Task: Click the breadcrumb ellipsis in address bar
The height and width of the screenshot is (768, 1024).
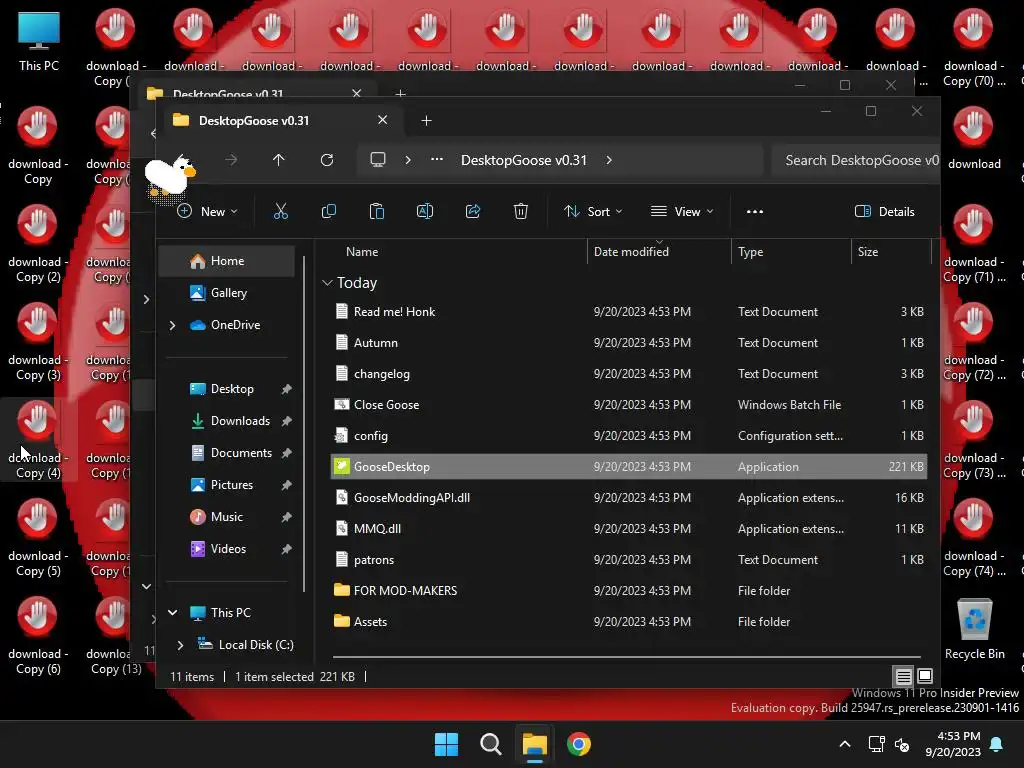Action: tap(437, 160)
